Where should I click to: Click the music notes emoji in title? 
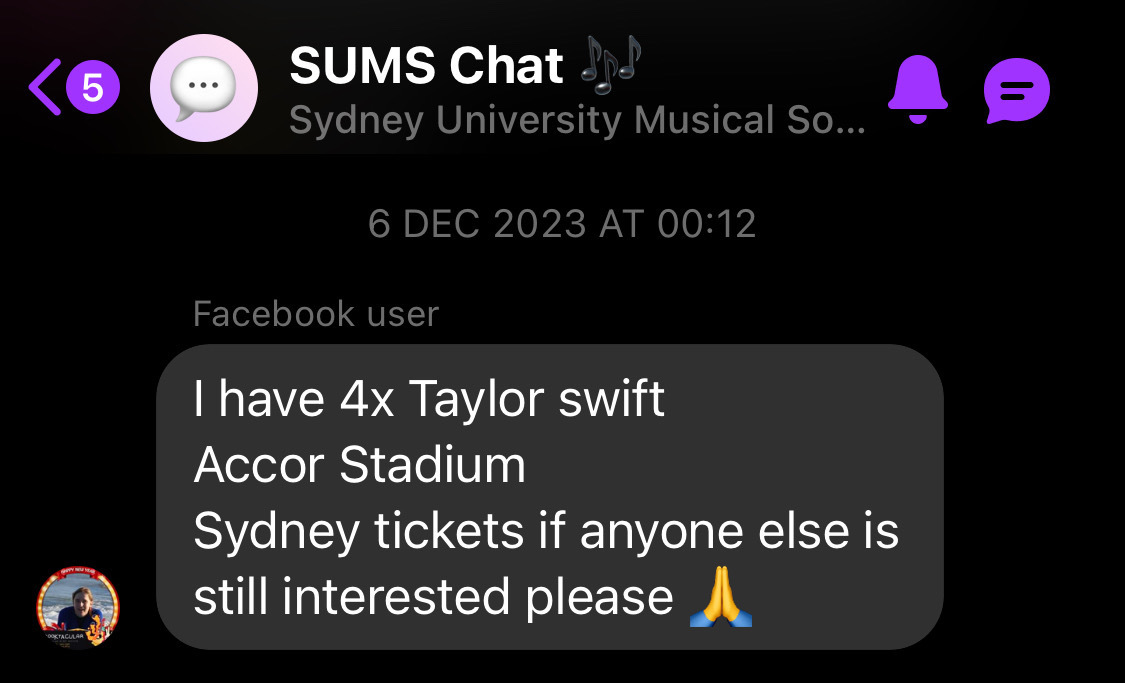click(610, 66)
